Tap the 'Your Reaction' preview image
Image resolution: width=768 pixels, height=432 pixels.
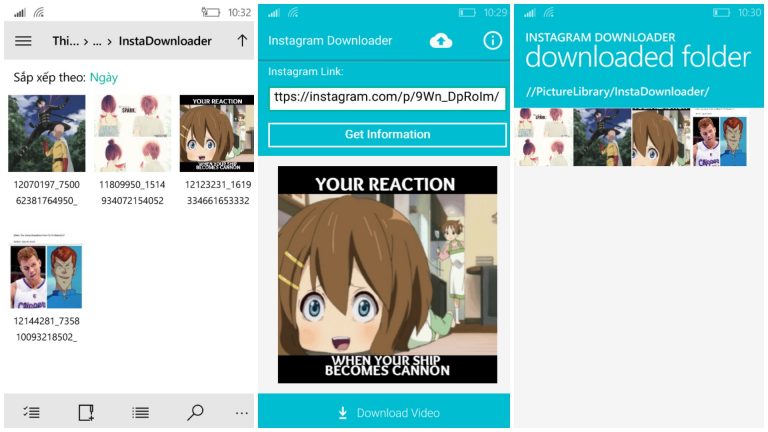coord(387,274)
